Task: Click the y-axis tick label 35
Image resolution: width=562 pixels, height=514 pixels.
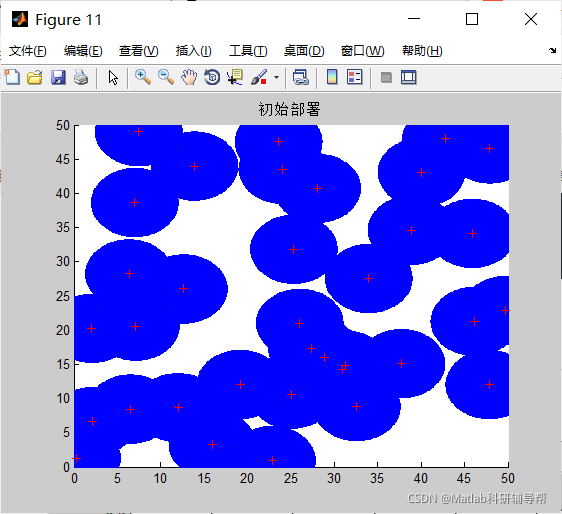Action: coord(63,228)
